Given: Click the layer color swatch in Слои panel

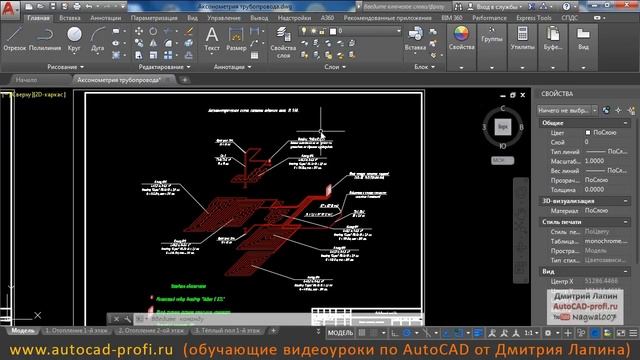Looking at the screenshot, I should pyautogui.click(x=333, y=31).
